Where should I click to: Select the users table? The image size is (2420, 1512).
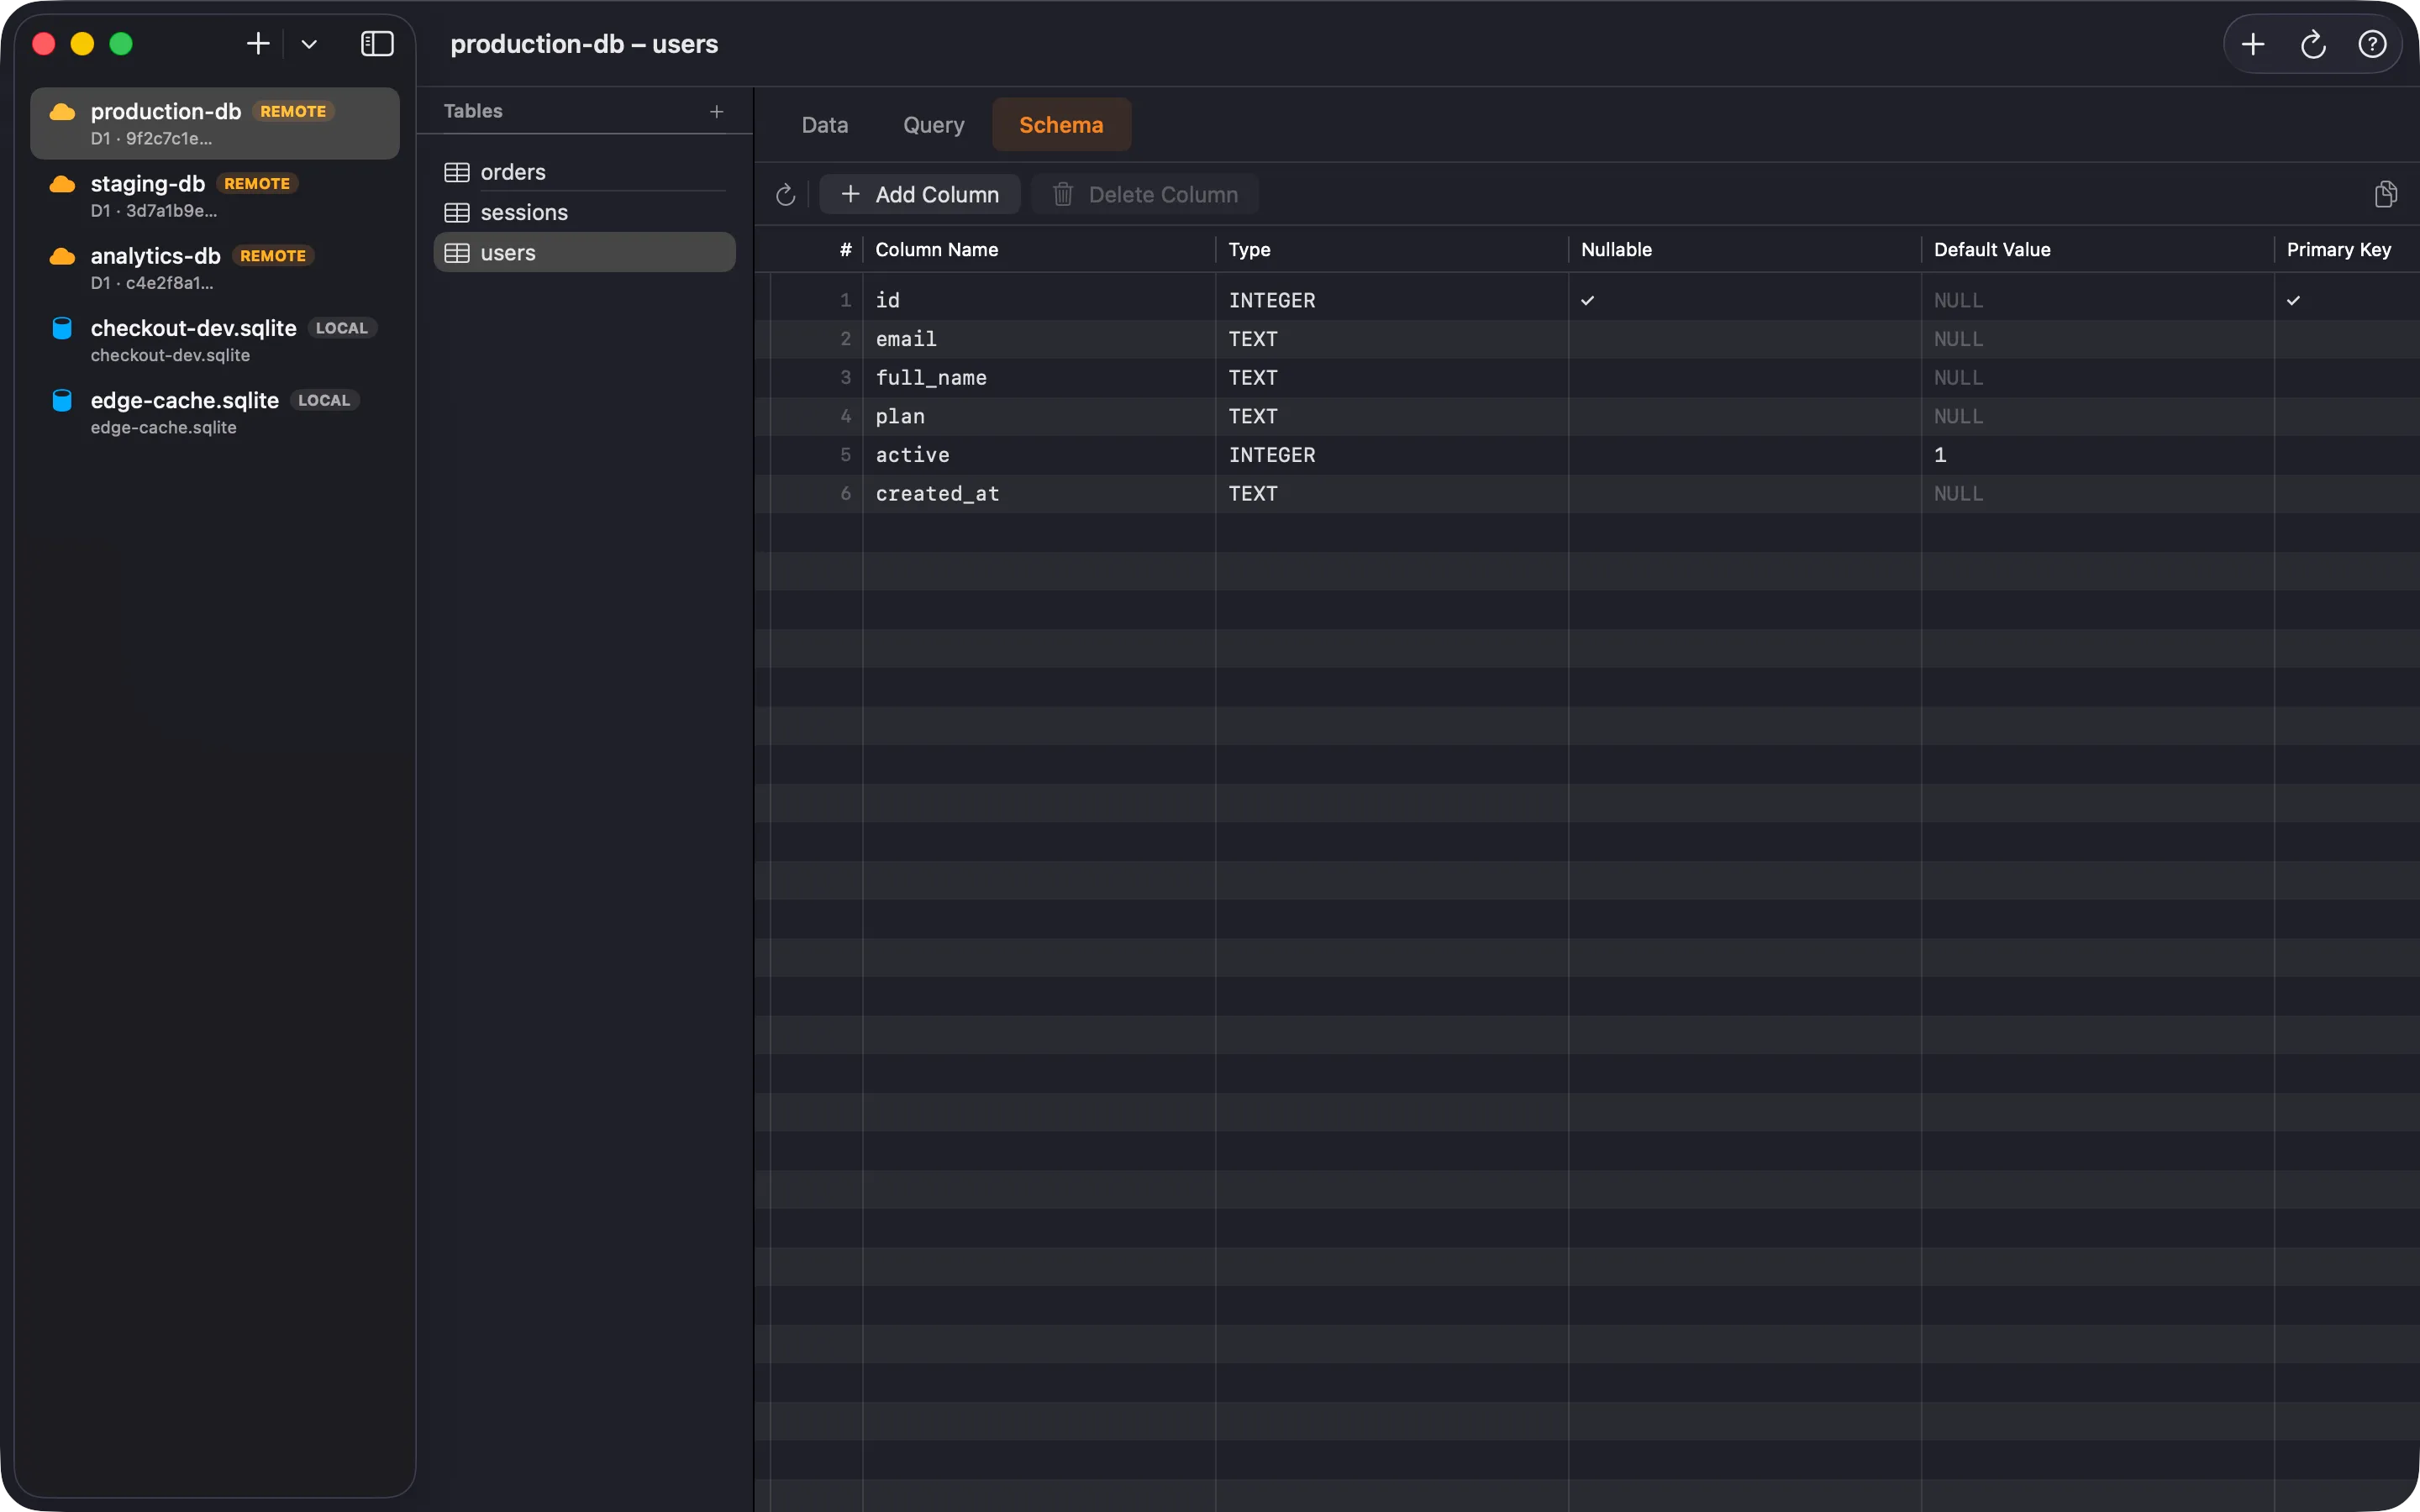(585, 253)
